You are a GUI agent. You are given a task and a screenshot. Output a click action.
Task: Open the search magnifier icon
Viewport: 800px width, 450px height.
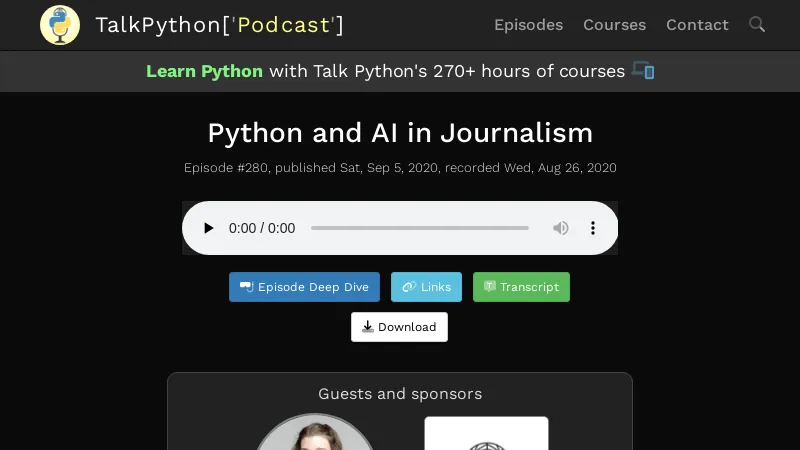[x=757, y=24]
